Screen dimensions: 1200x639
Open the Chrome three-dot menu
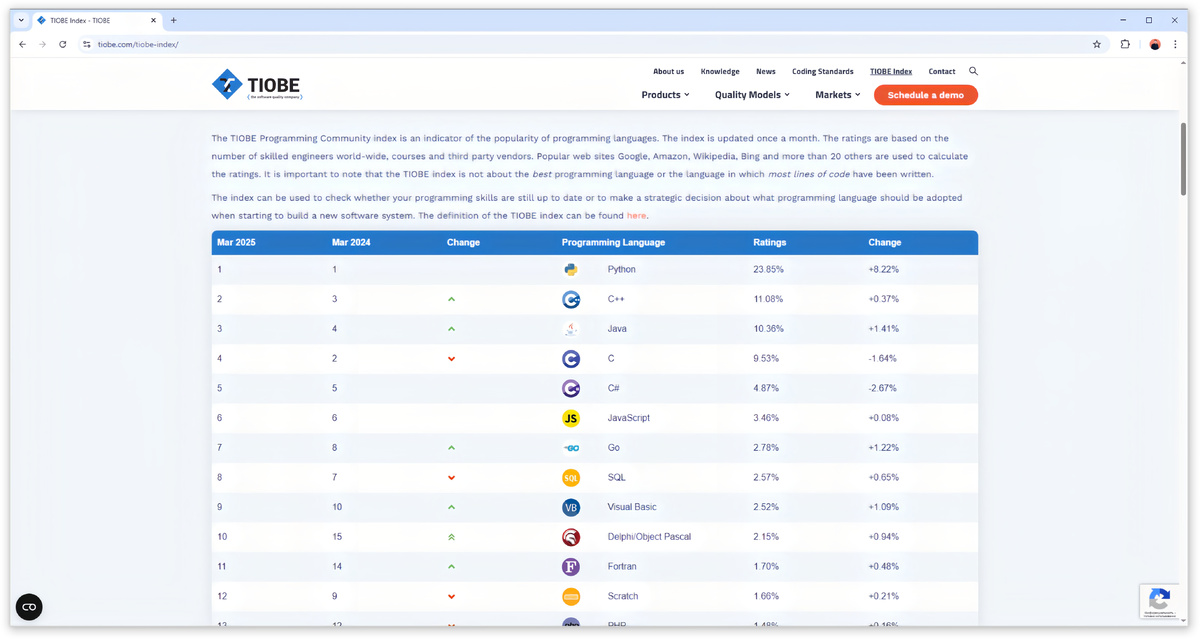pos(1176,44)
